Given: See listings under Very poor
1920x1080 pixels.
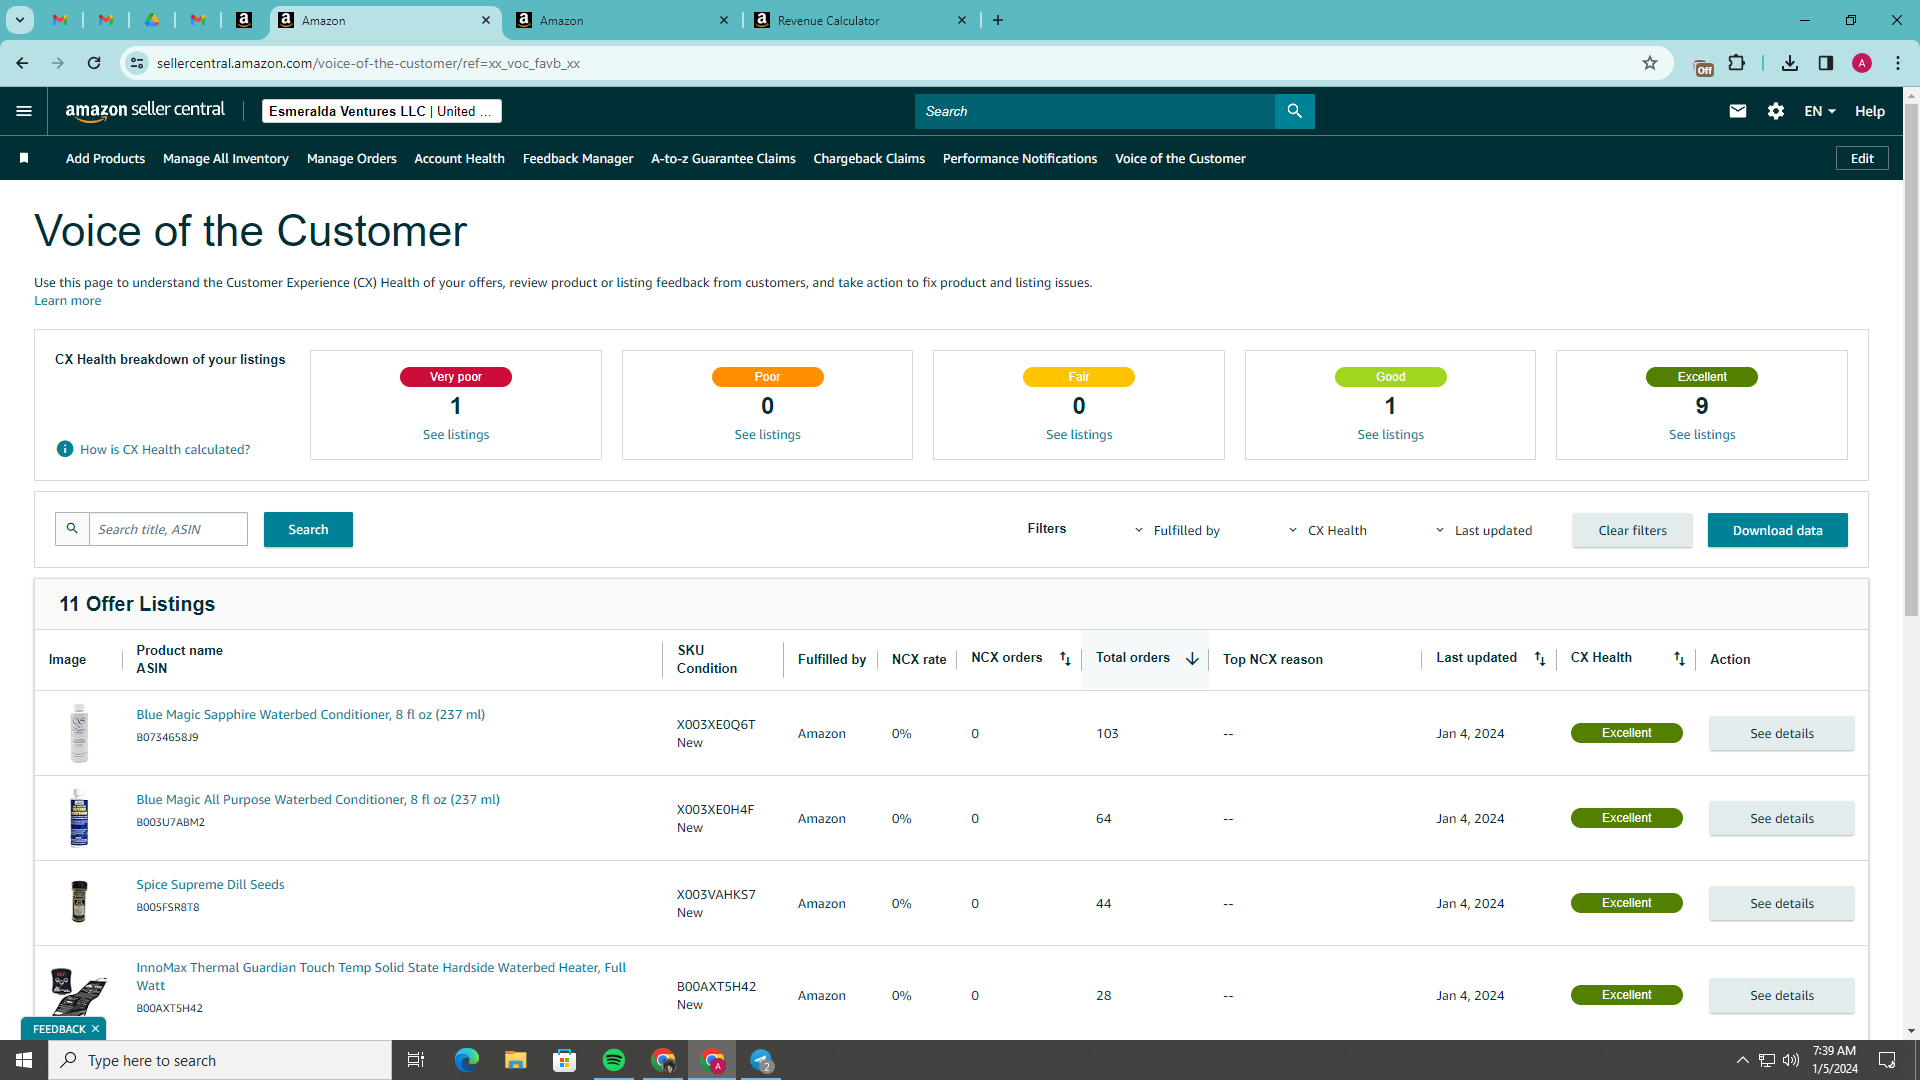Looking at the screenshot, I should click(456, 434).
